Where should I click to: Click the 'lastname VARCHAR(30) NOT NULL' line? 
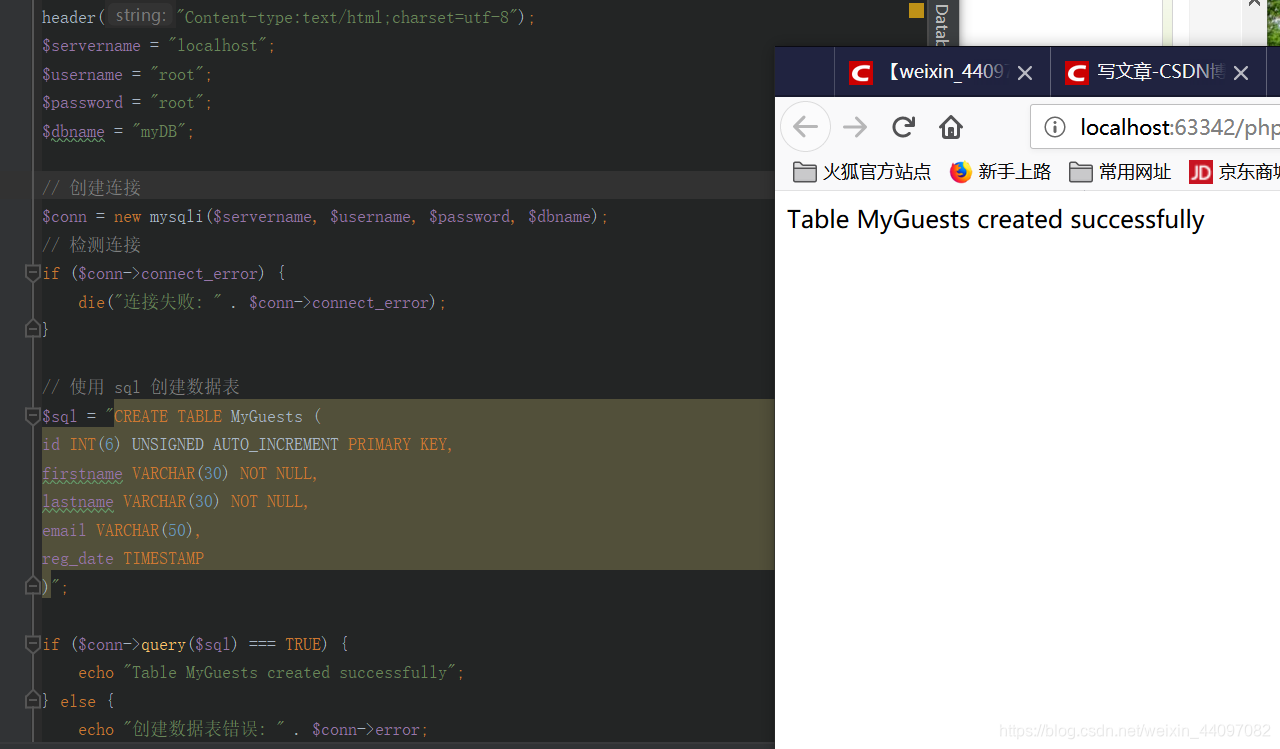tap(176, 501)
